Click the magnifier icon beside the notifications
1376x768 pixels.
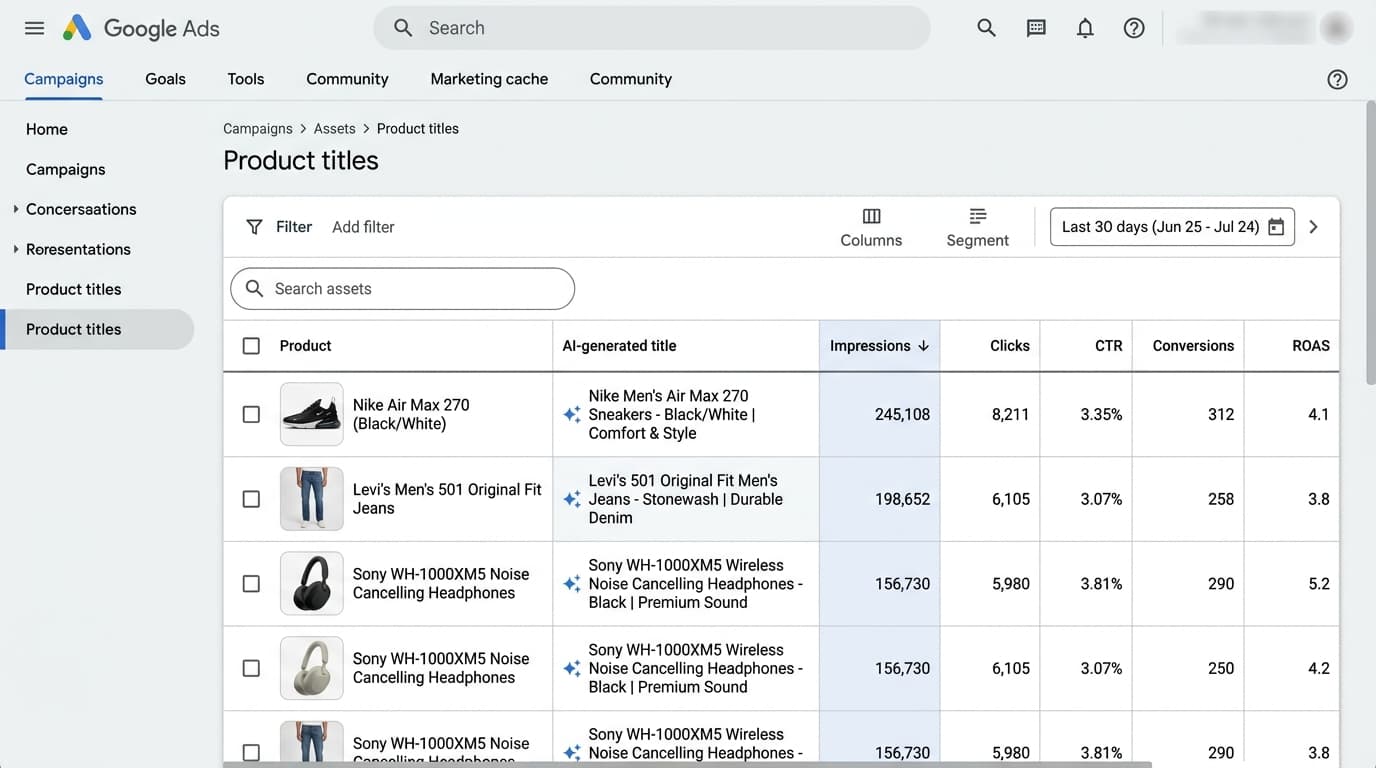[986, 28]
